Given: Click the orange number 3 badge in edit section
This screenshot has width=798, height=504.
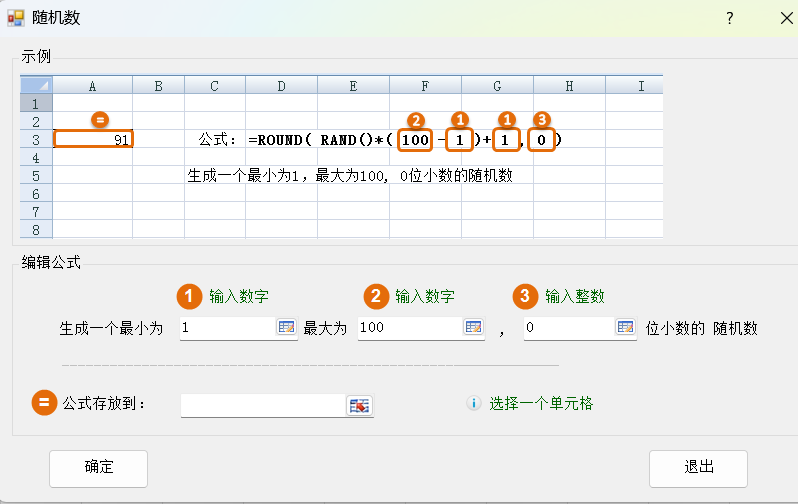Looking at the screenshot, I should tap(526, 296).
